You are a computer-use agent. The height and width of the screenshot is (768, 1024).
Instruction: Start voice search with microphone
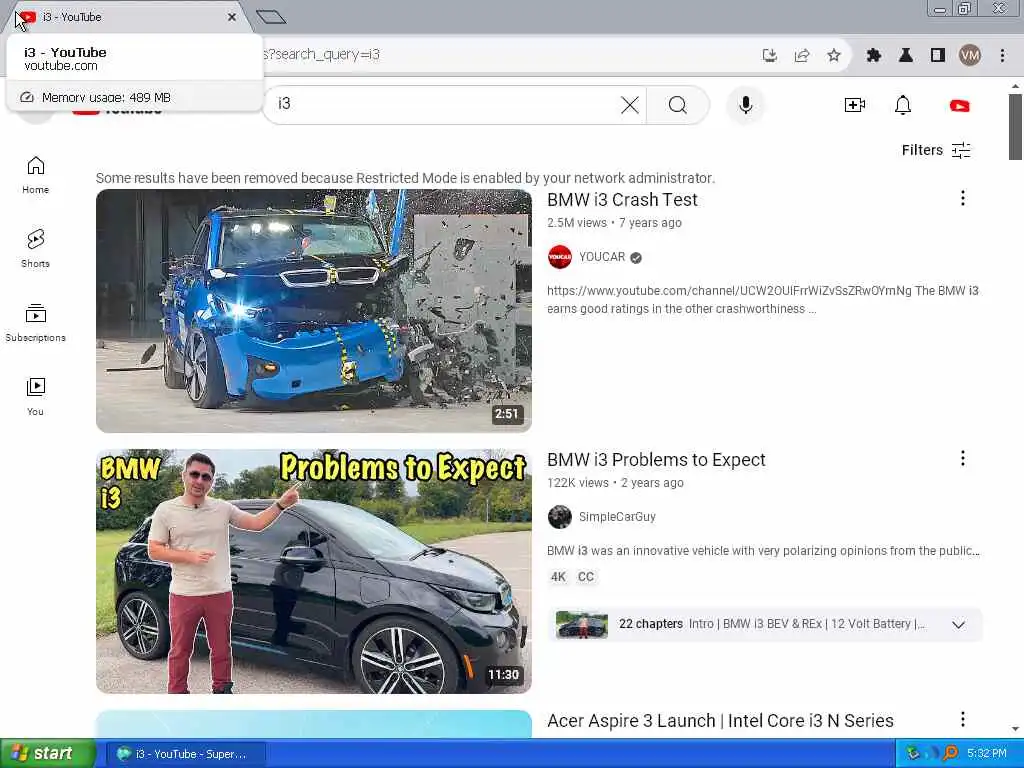(745, 104)
